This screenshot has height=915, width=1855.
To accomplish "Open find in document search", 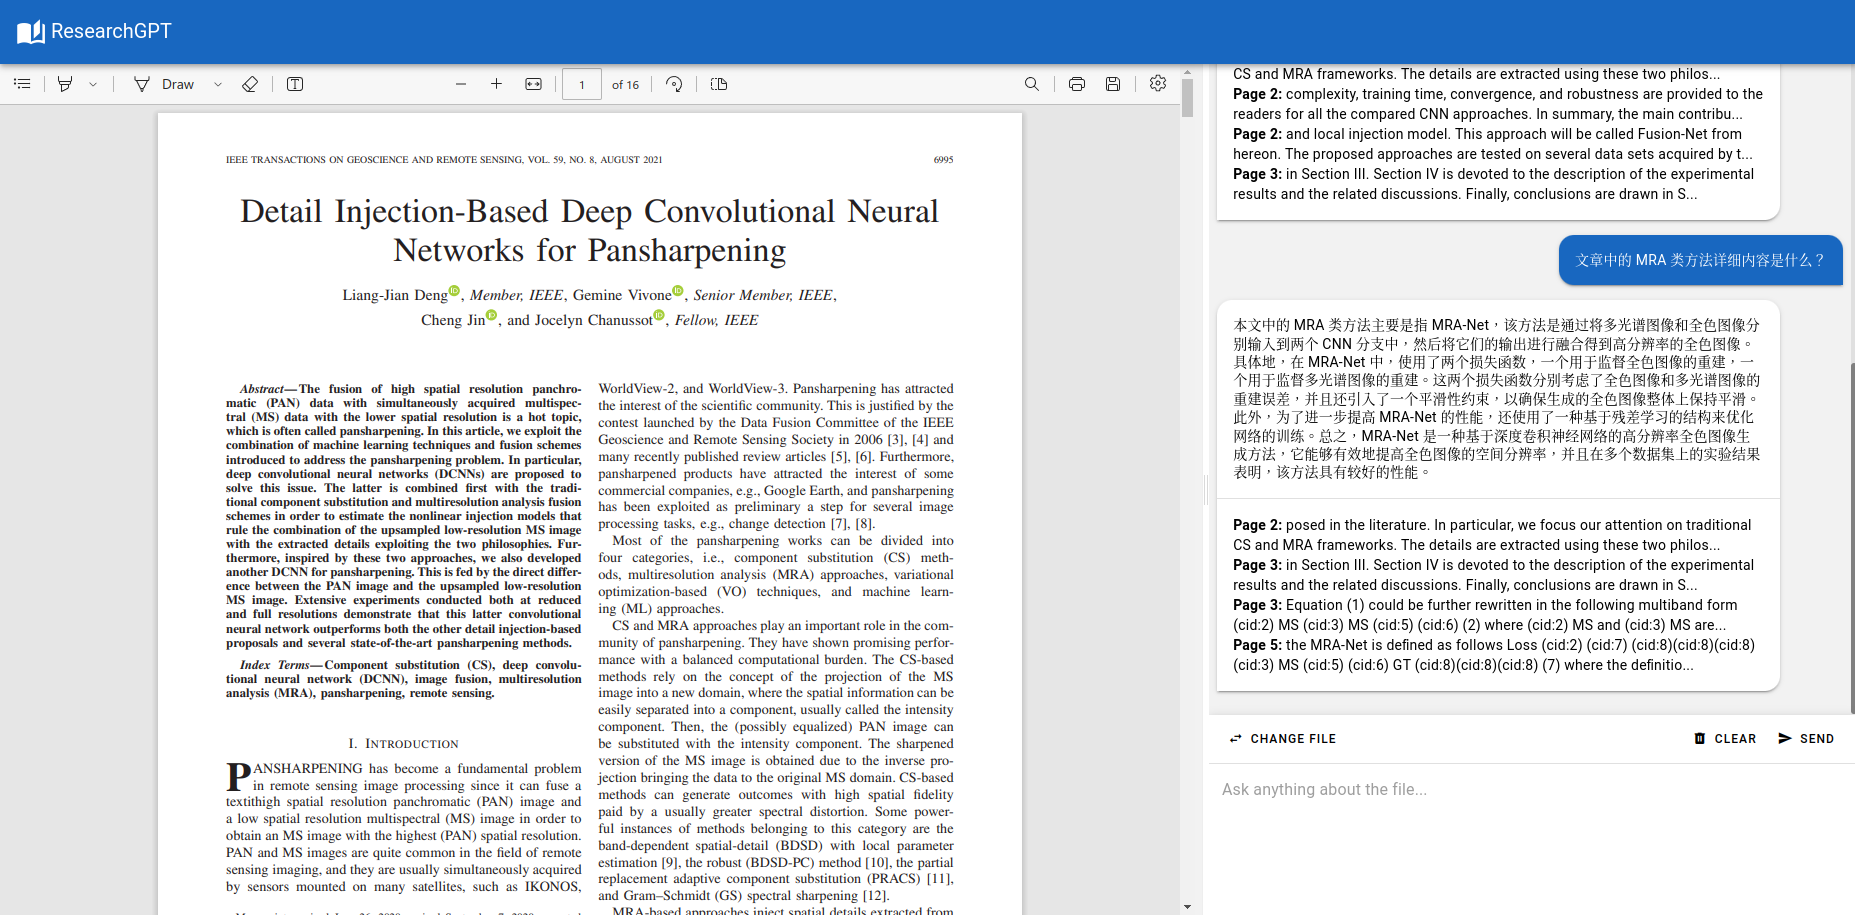I will [x=1032, y=84].
